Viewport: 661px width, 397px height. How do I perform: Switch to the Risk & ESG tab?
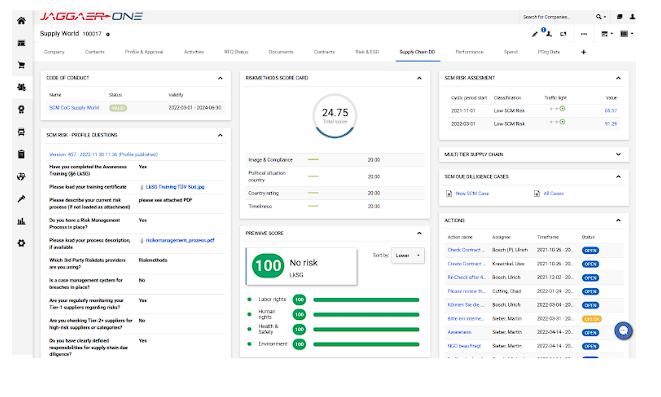[367, 52]
